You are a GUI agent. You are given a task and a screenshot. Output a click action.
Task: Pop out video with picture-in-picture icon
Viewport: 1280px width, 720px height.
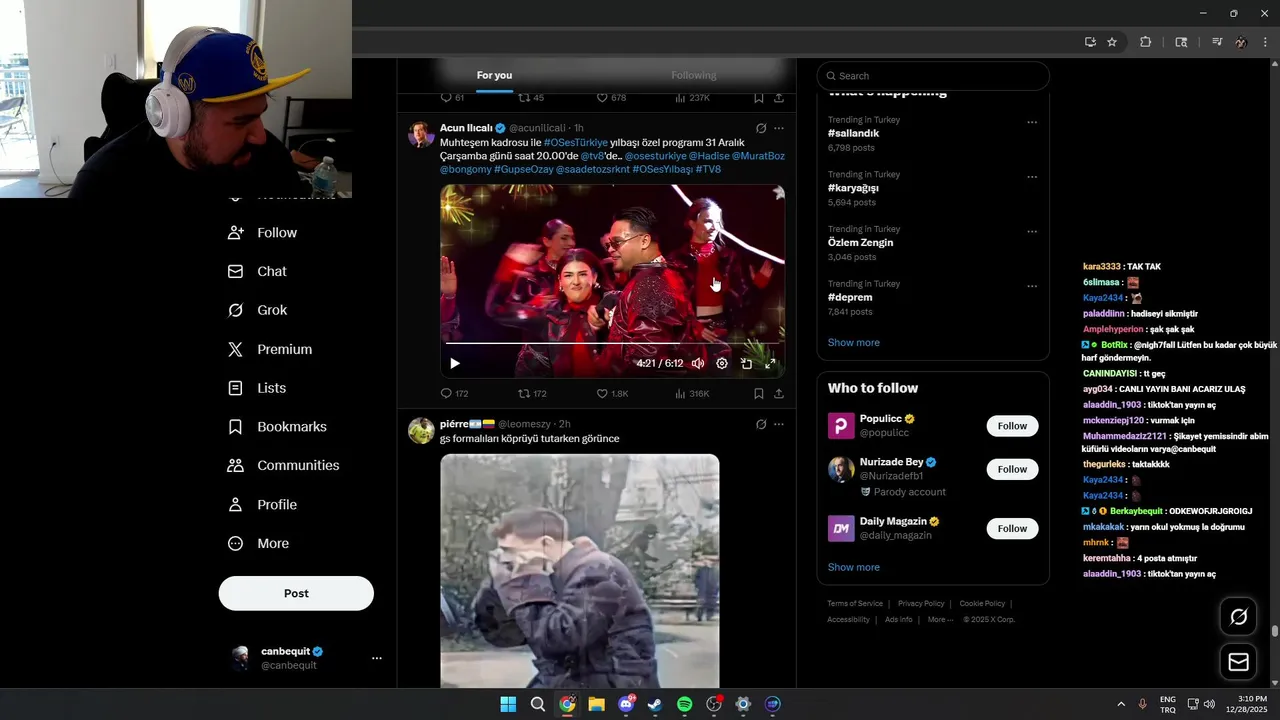[746, 364]
